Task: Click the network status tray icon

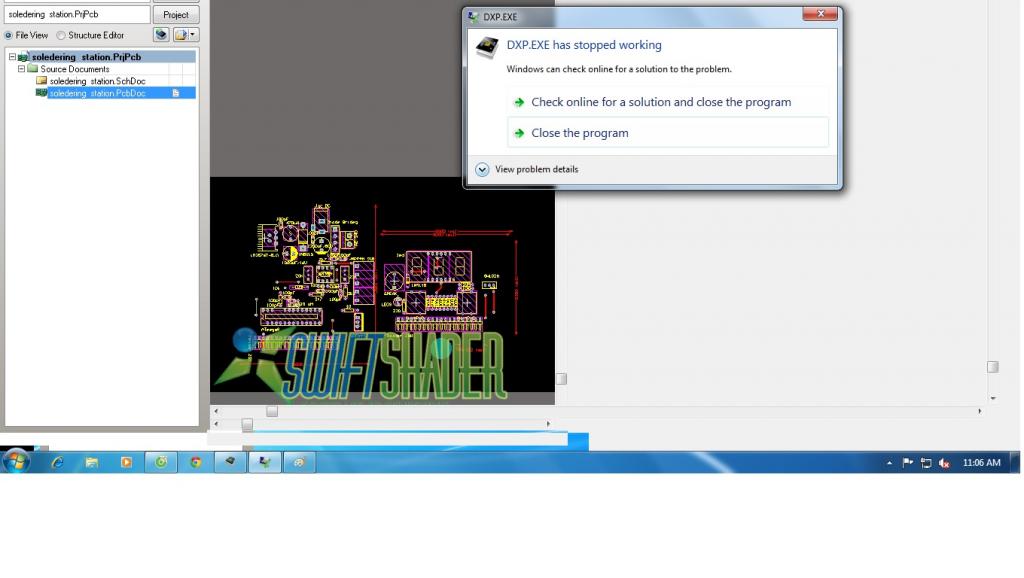Action: [x=926, y=463]
